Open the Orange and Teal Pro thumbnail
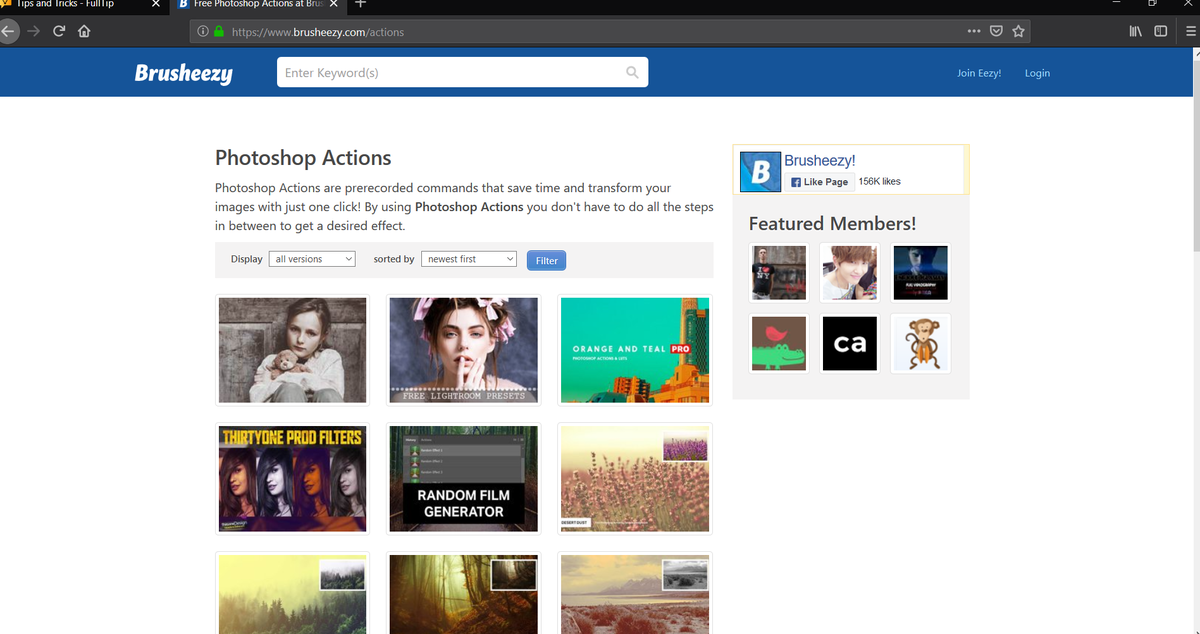Screen dimensions: 1200x634 (635, 350)
